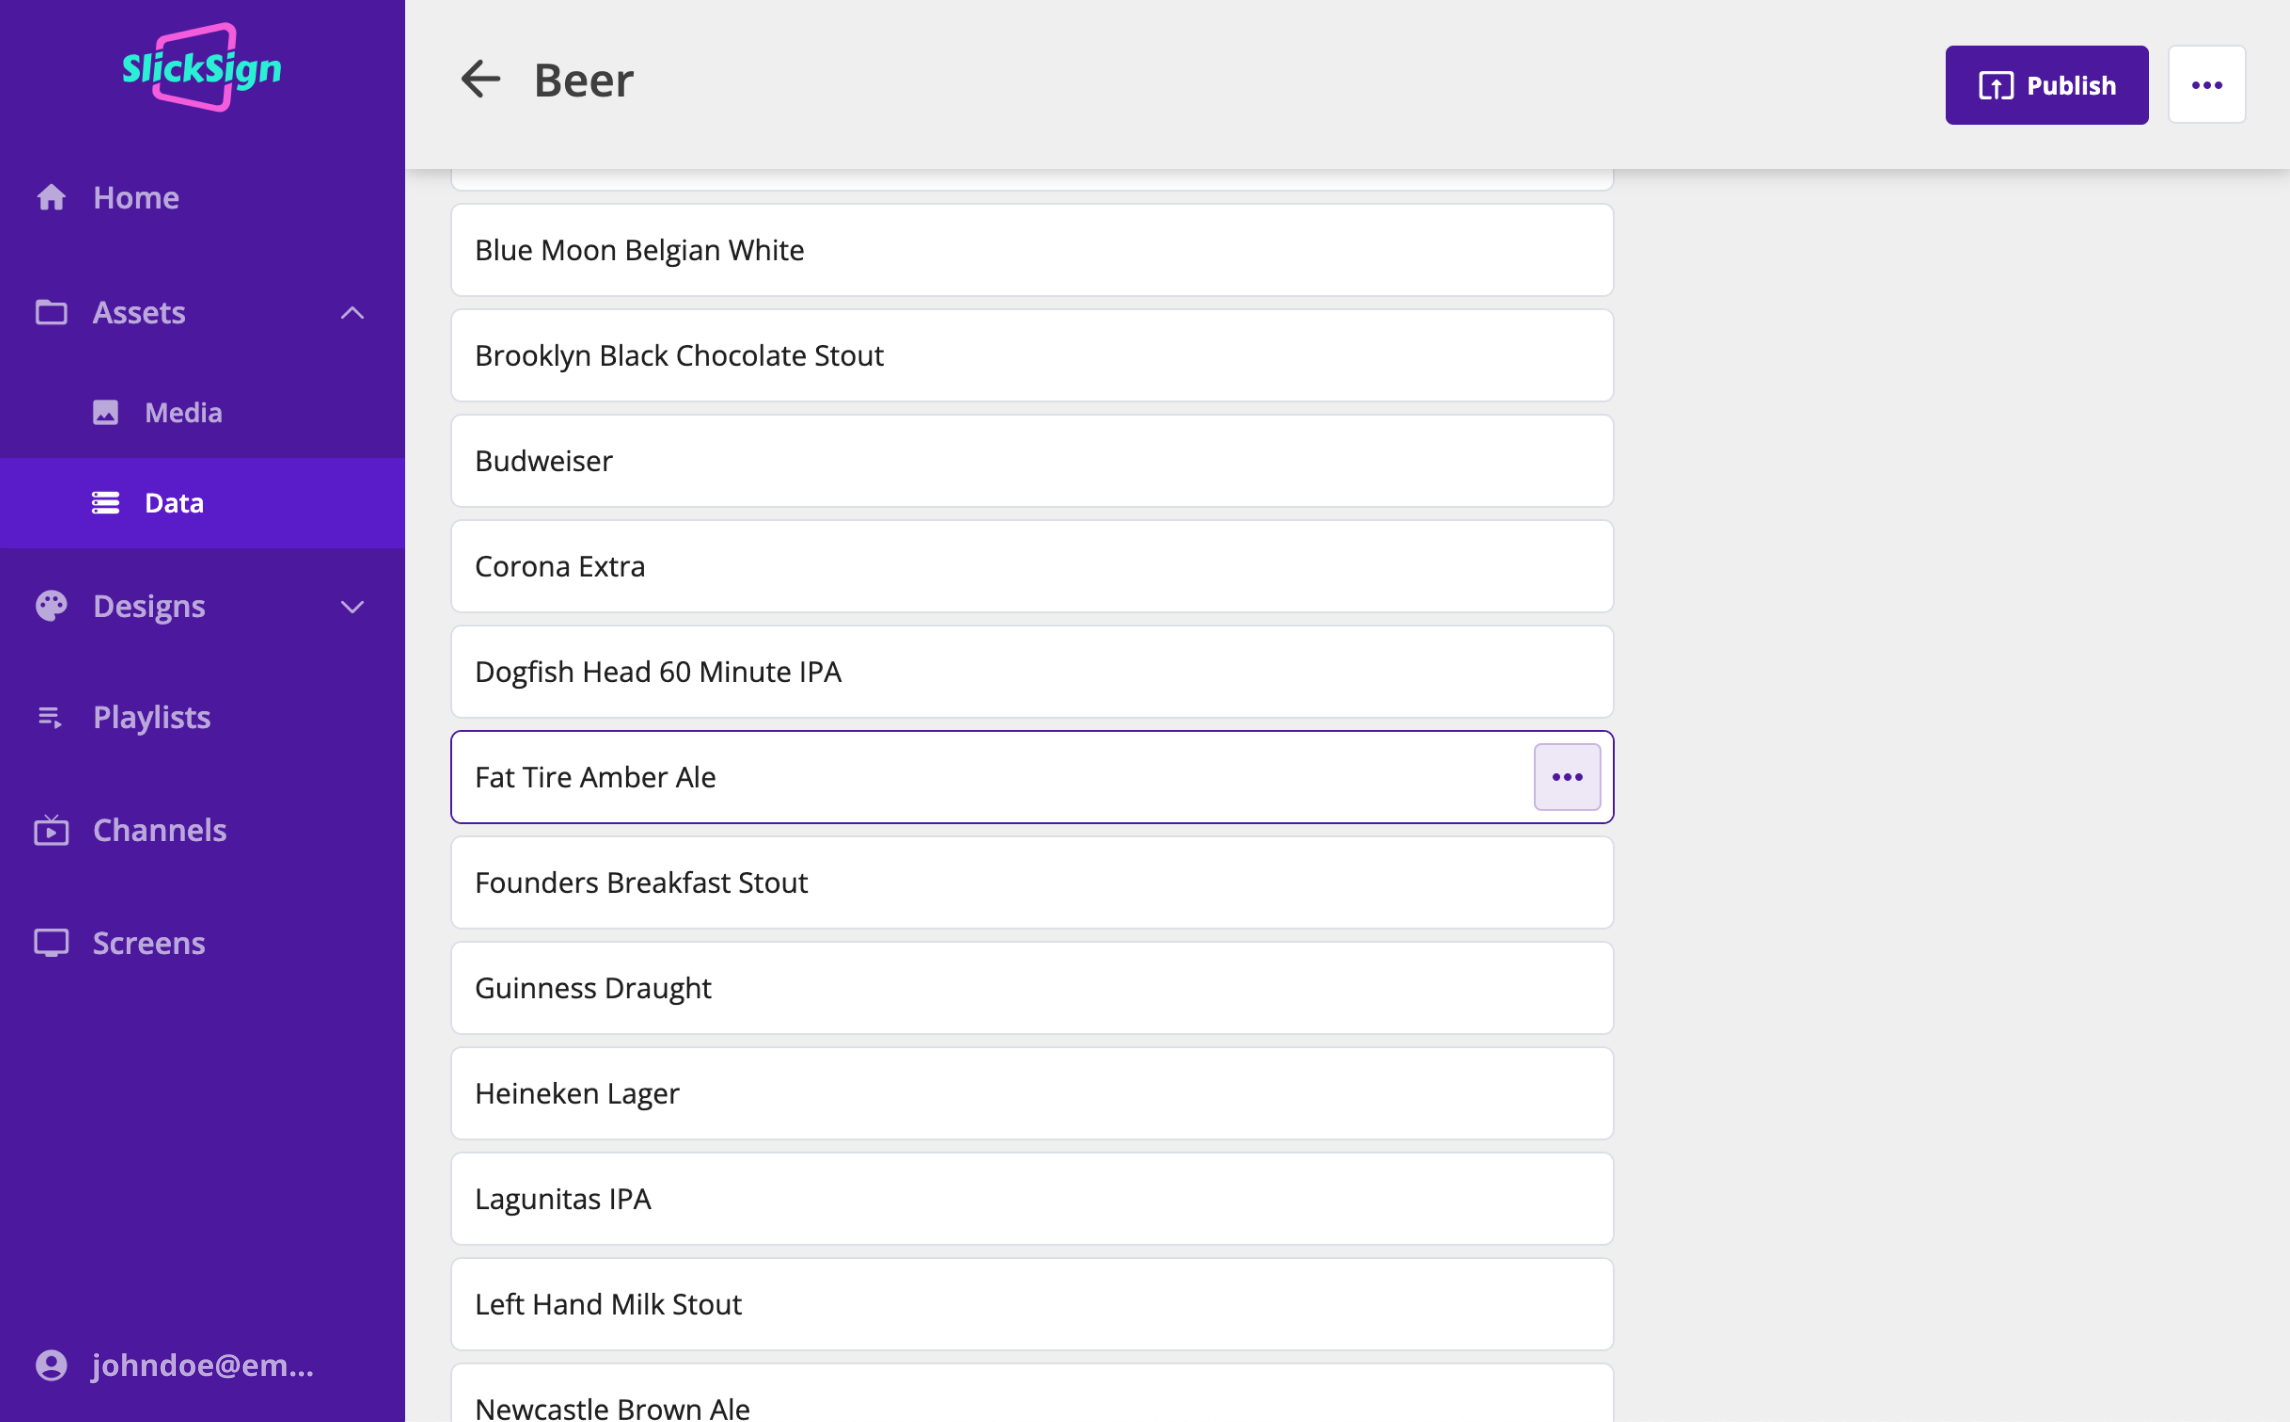This screenshot has width=2290, height=1422.
Task: Click the Designs palette icon
Action: click(51, 606)
